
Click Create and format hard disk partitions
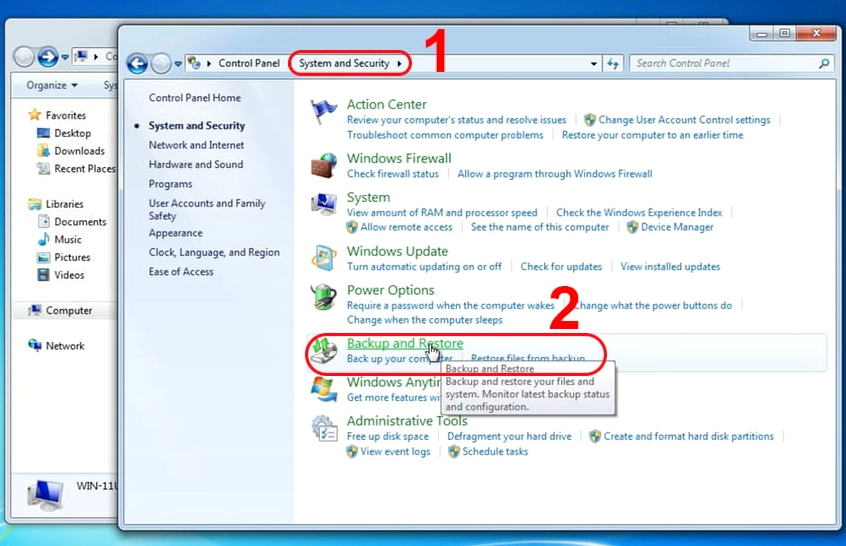click(688, 436)
